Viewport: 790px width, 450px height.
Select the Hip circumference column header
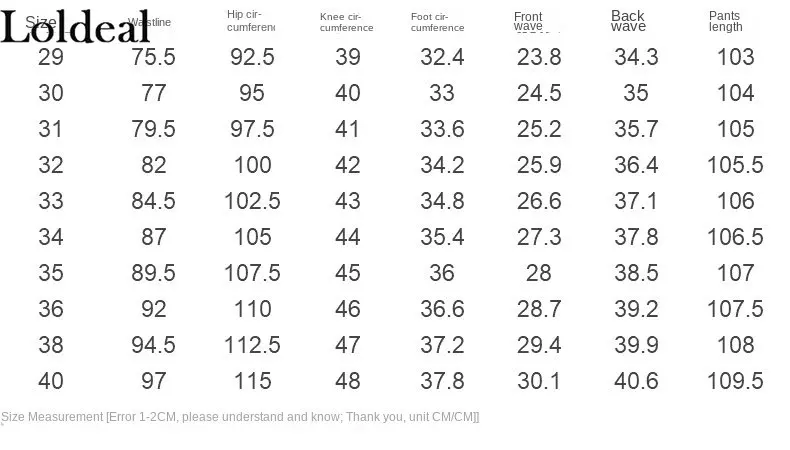(x=250, y=21)
